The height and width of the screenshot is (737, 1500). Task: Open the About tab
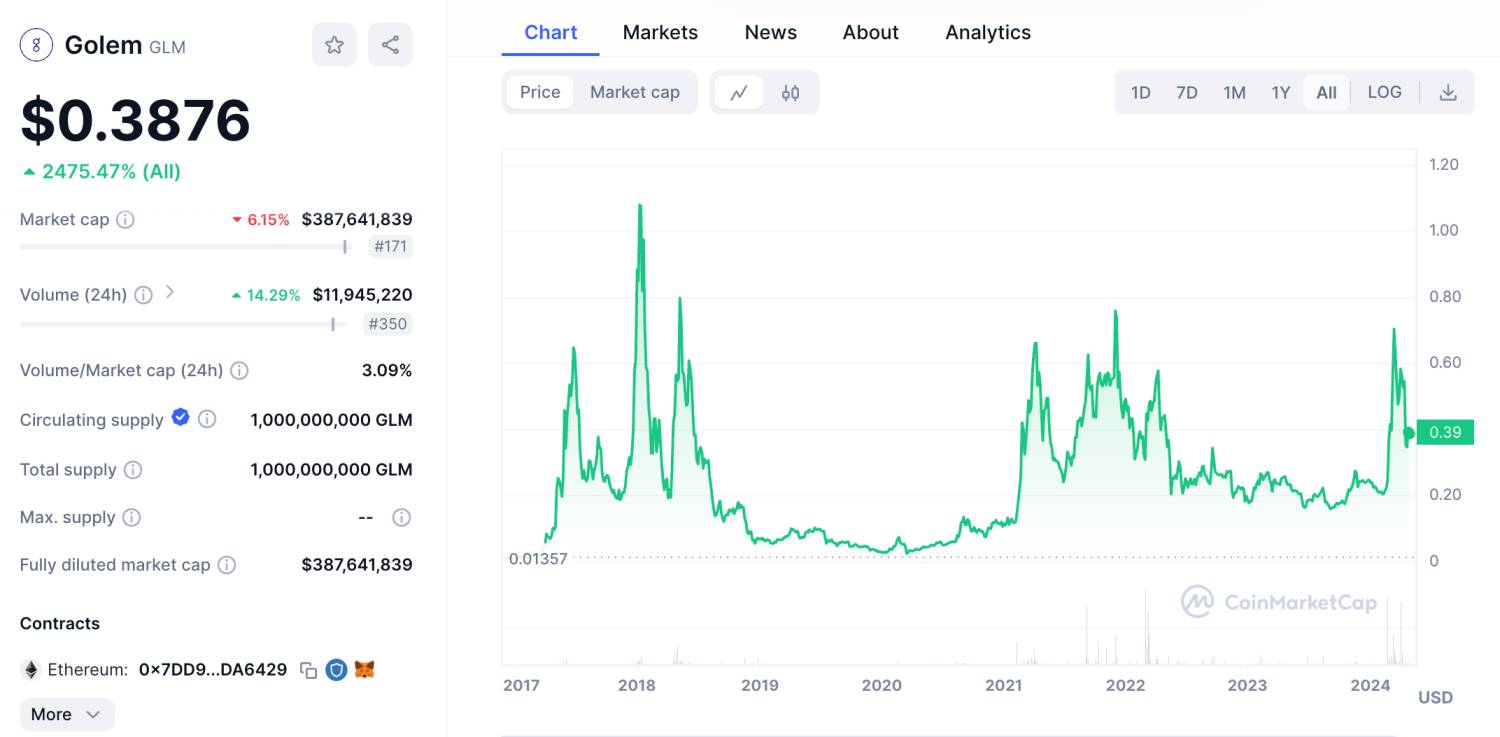click(x=870, y=32)
